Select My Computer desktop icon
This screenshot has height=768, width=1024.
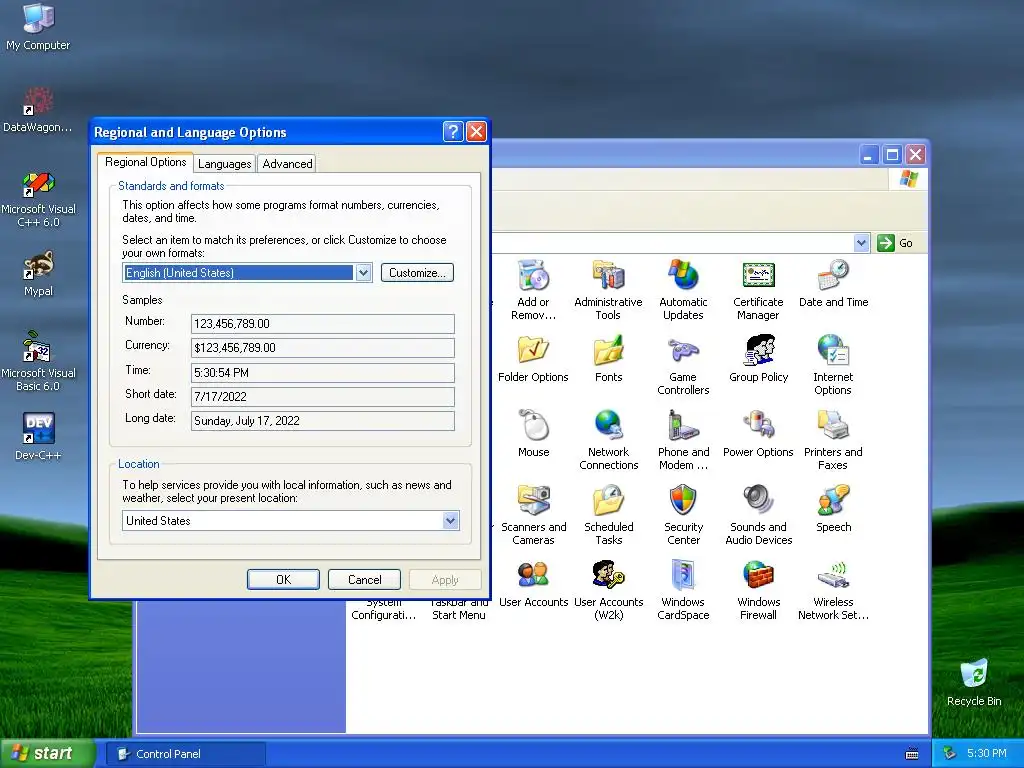[x=38, y=27]
